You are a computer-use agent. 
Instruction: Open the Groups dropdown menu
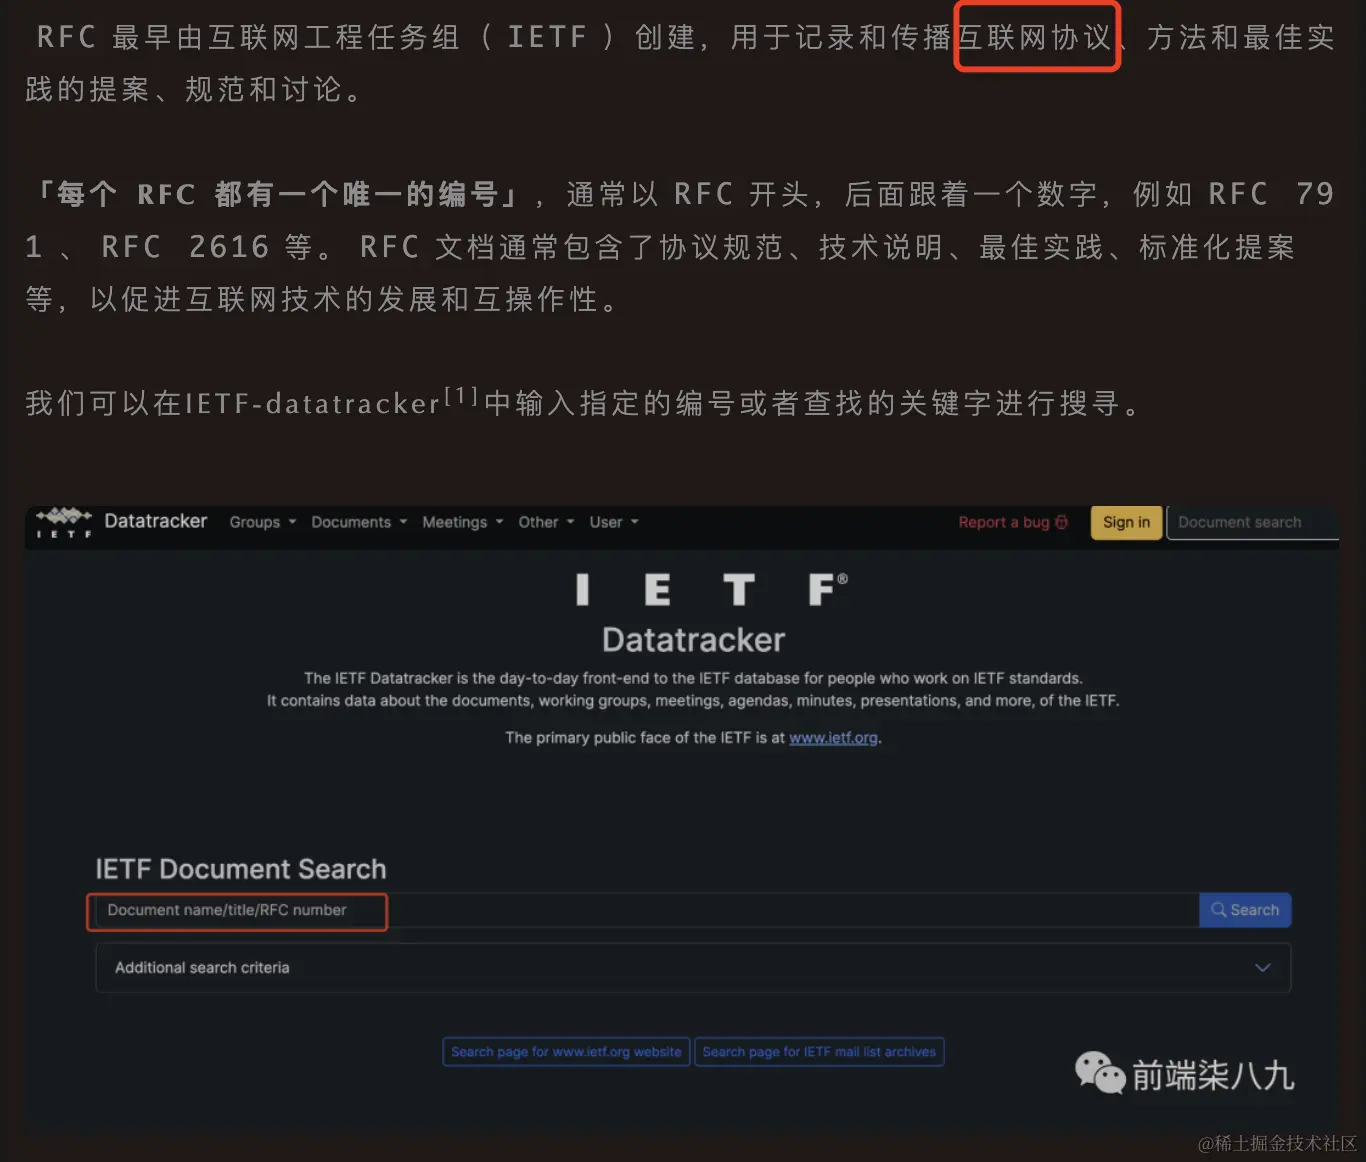point(262,522)
